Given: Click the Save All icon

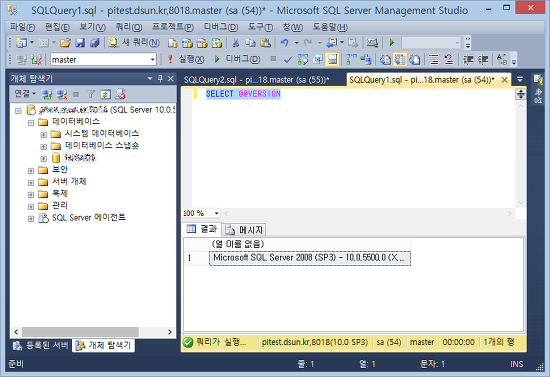Looking at the screenshot, I should (95, 43).
